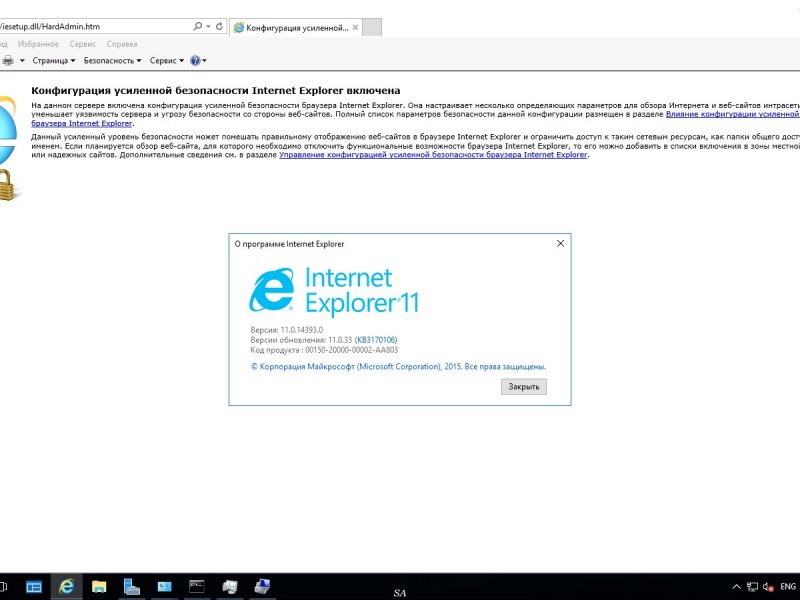Image resolution: width=800 pixels, height=600 pixels.
Task: Open the Справка menu
Action: [x=122, y=44]
